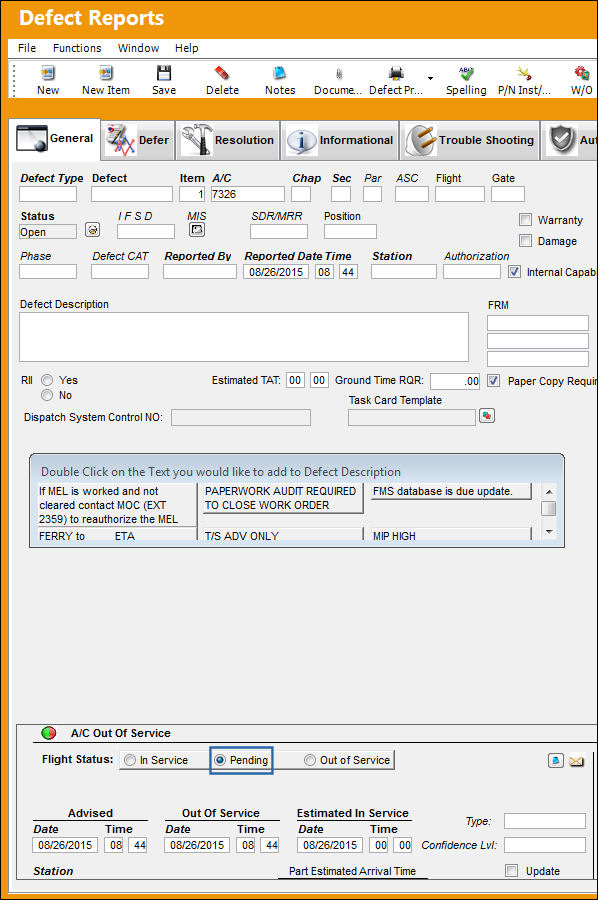Open the Trouble Shooting tab

[x=469, y=140]
